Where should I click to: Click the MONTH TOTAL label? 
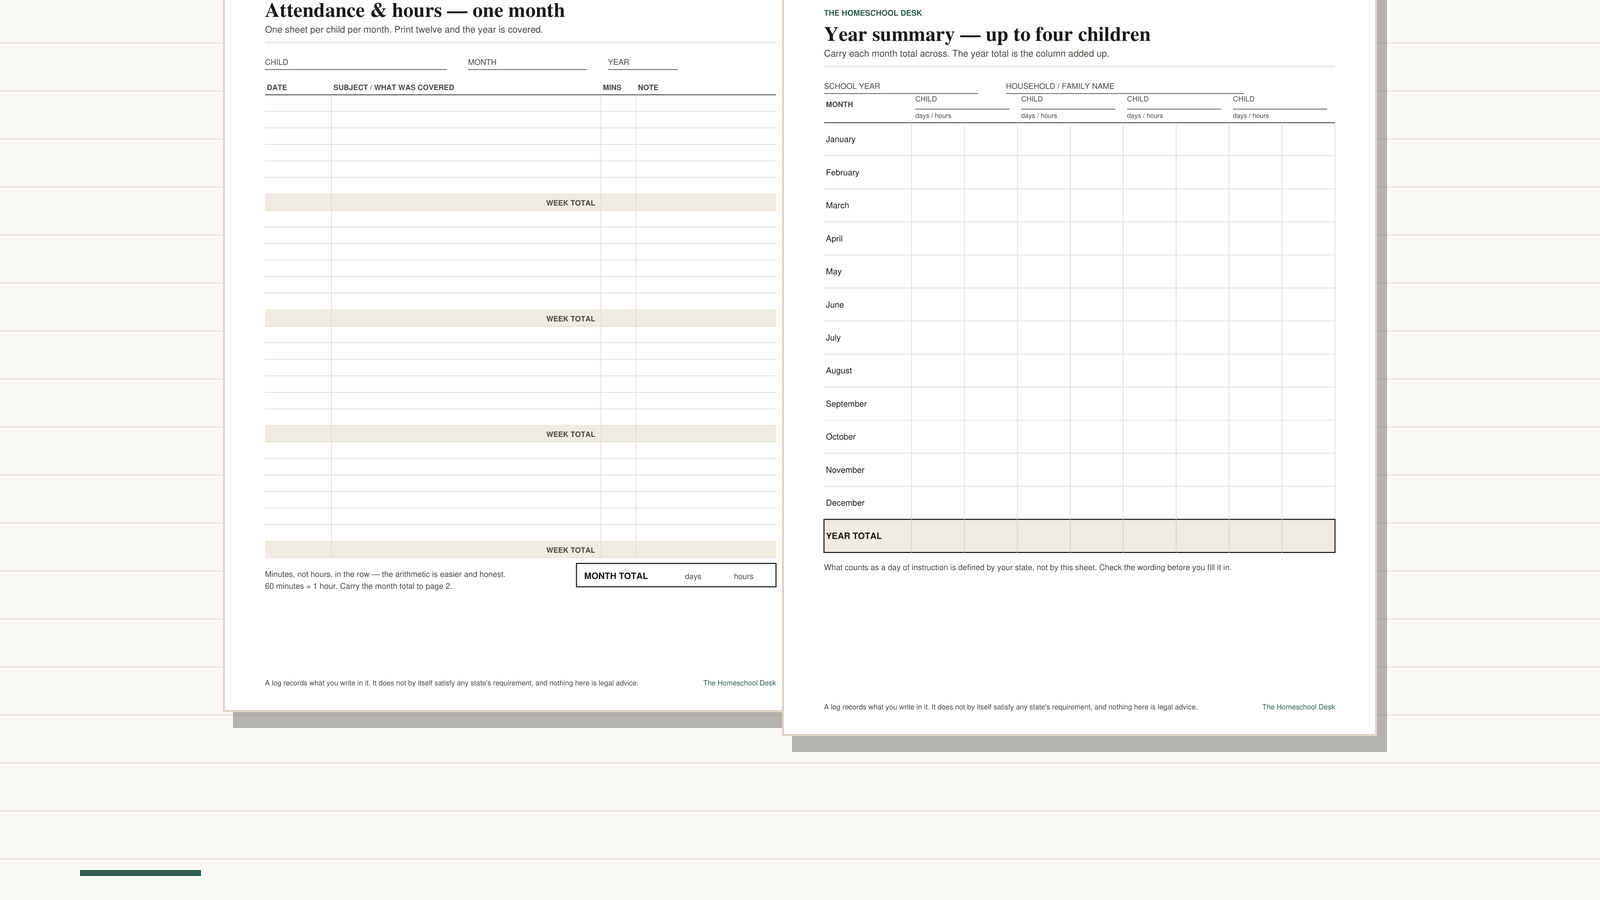coord(616,576)
